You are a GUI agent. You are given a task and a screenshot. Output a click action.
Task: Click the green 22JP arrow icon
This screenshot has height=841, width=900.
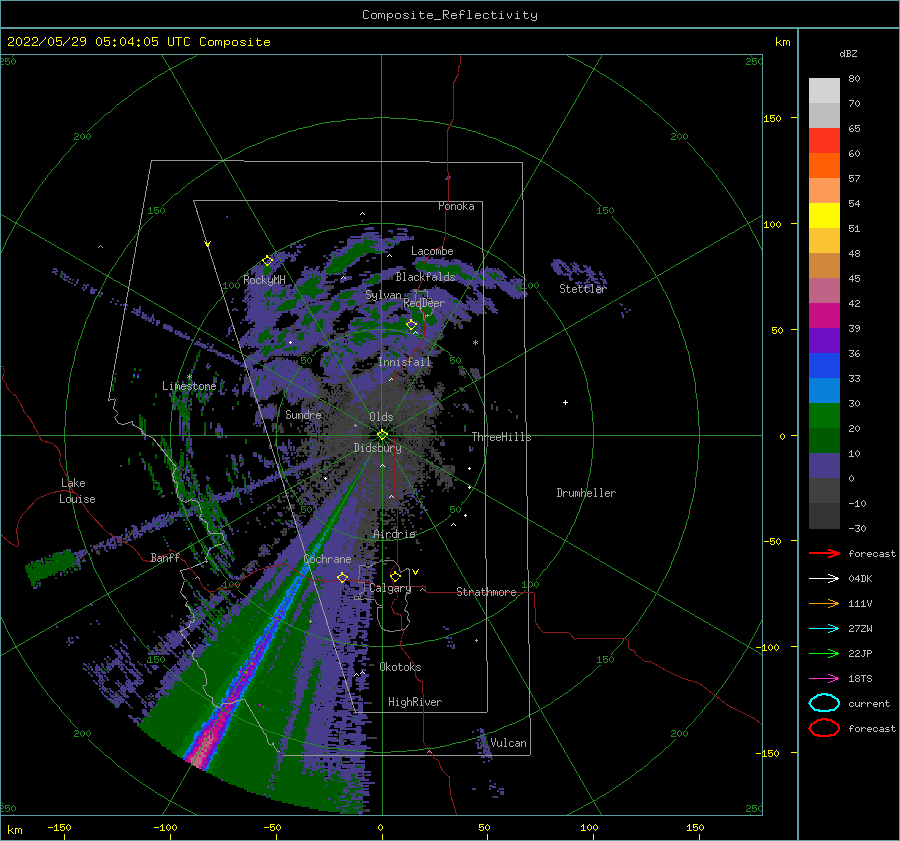click(824, 653)
